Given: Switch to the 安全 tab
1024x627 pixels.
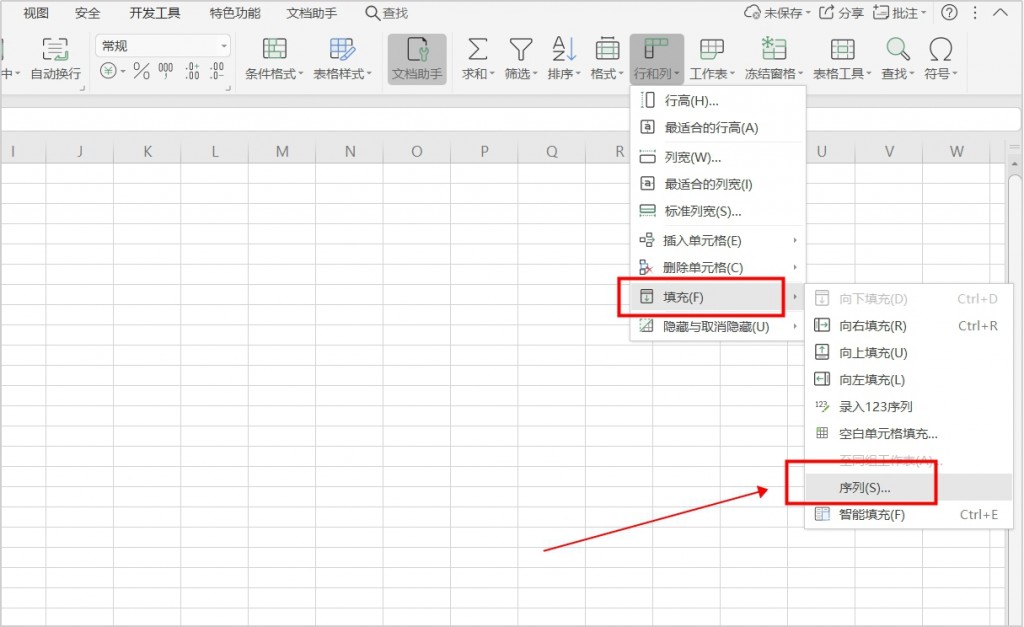Looking at the screenshot, I should [x=88, y=12].
